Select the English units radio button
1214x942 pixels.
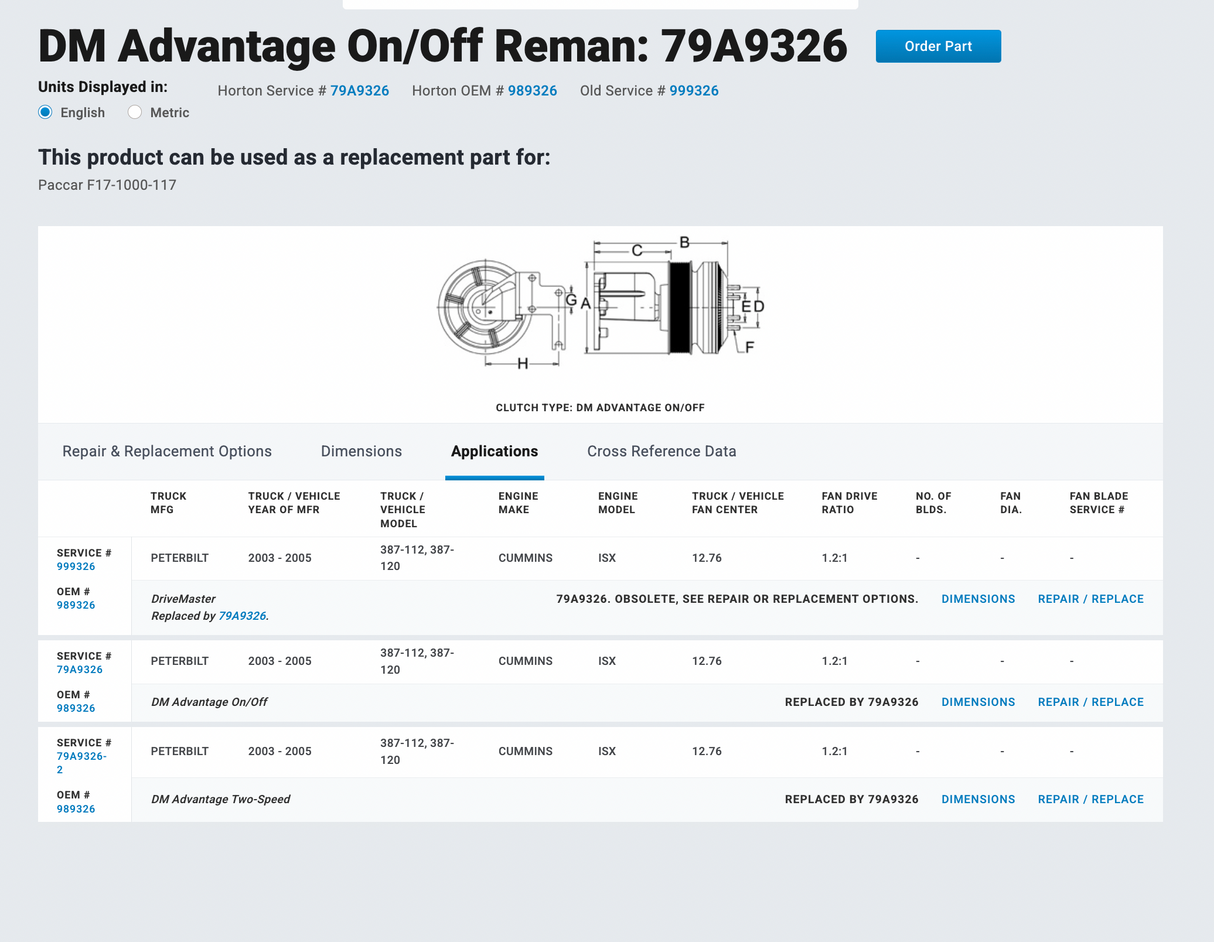44,112
